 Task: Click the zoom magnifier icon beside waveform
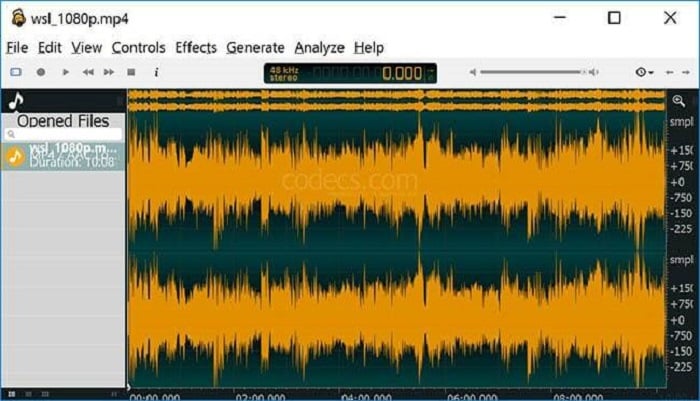(679, 101)
